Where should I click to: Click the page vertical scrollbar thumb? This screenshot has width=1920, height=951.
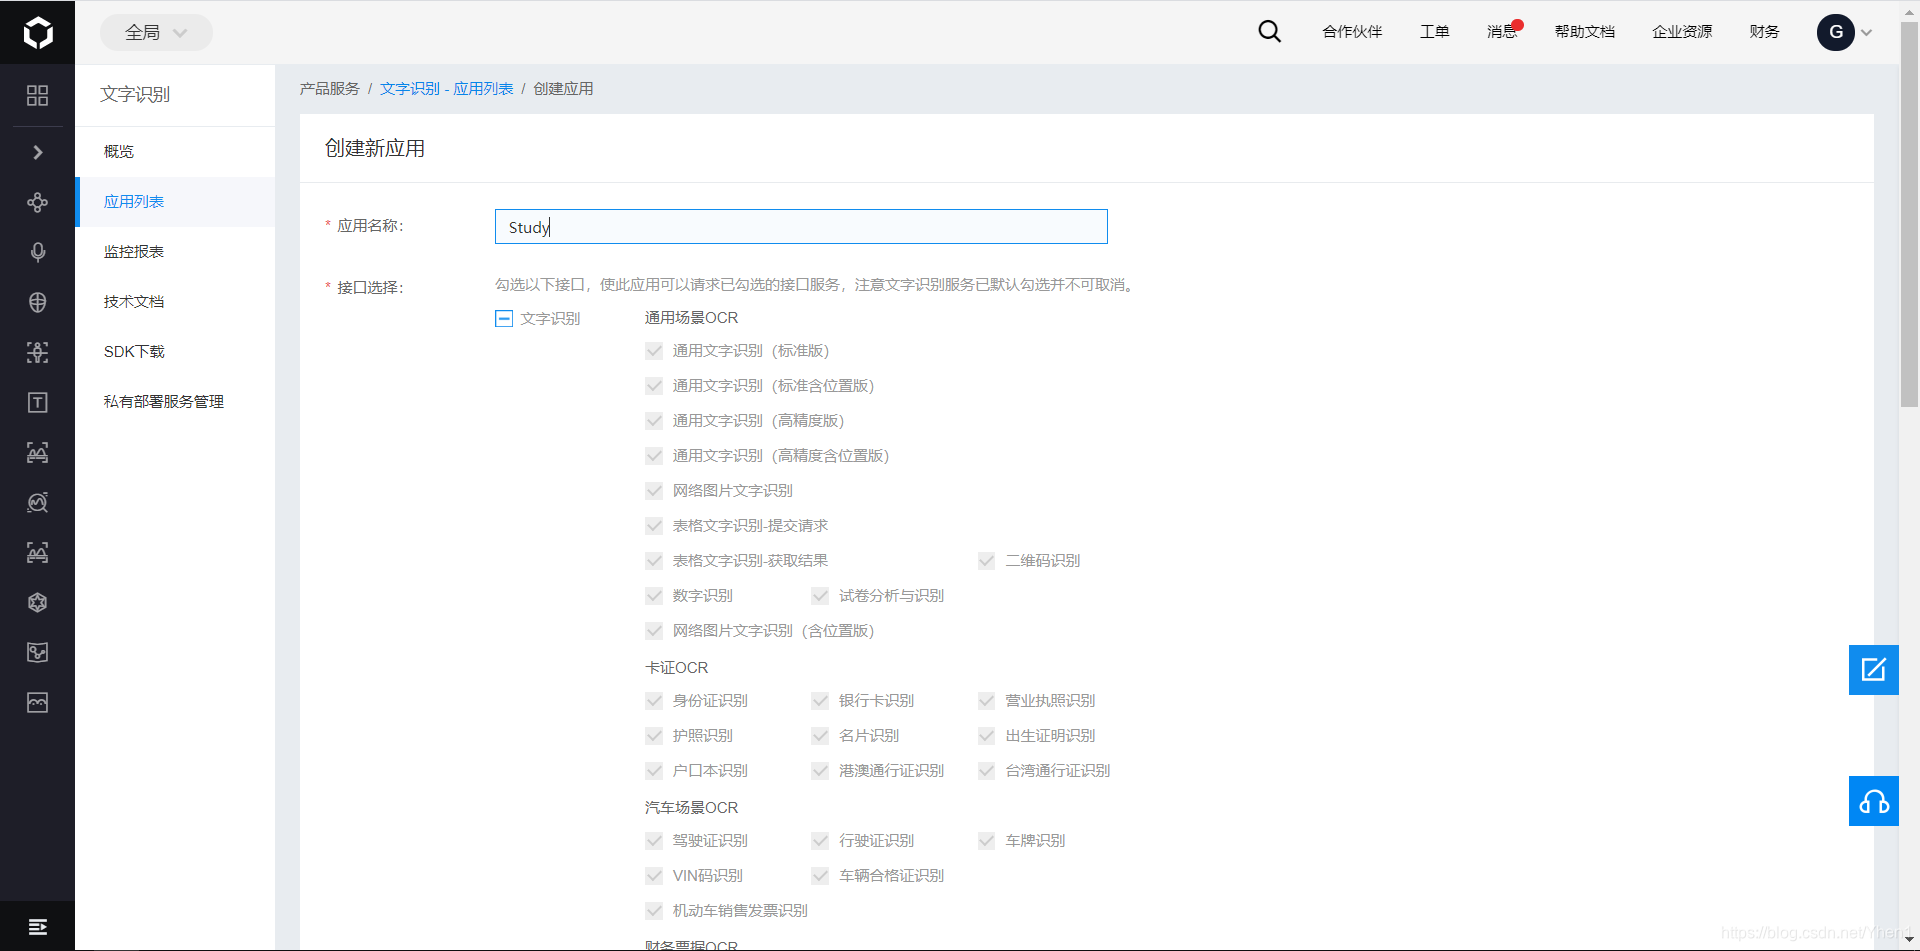coord(1909,215)
